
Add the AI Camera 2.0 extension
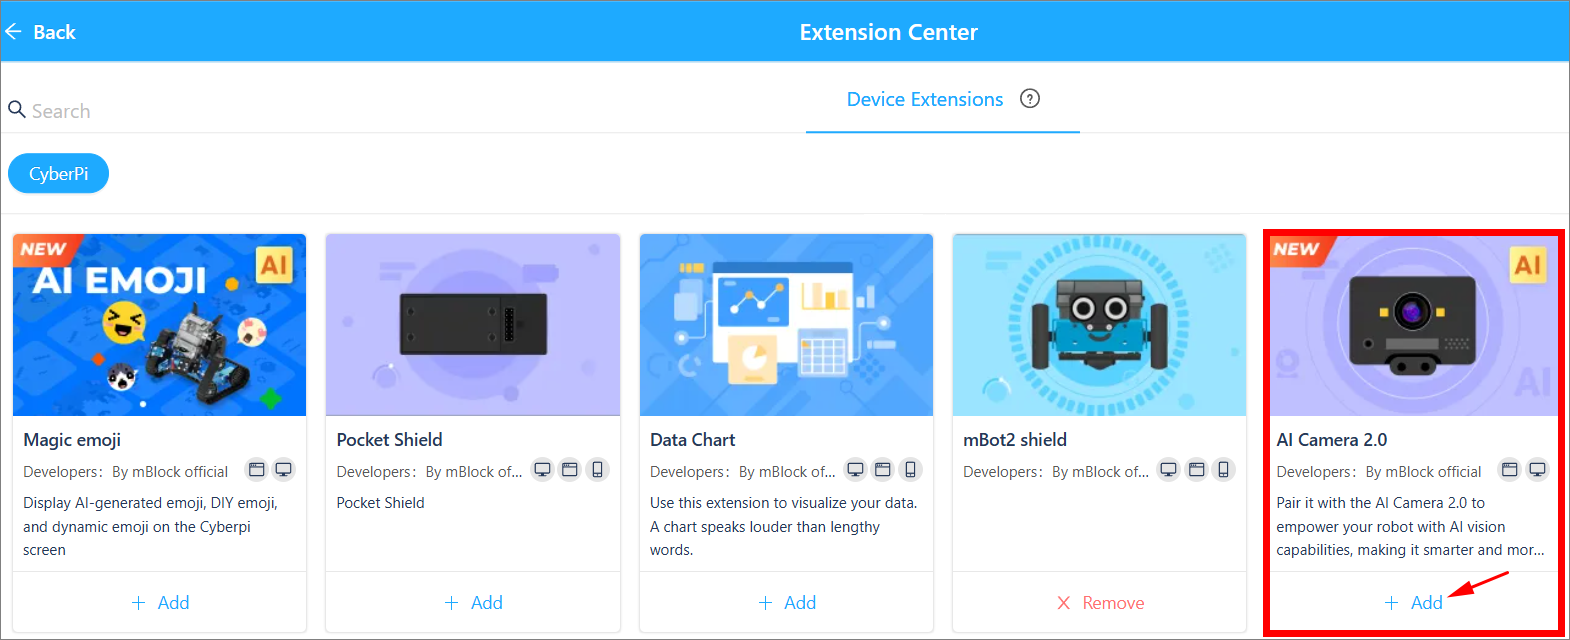[x=1413, y=603]
